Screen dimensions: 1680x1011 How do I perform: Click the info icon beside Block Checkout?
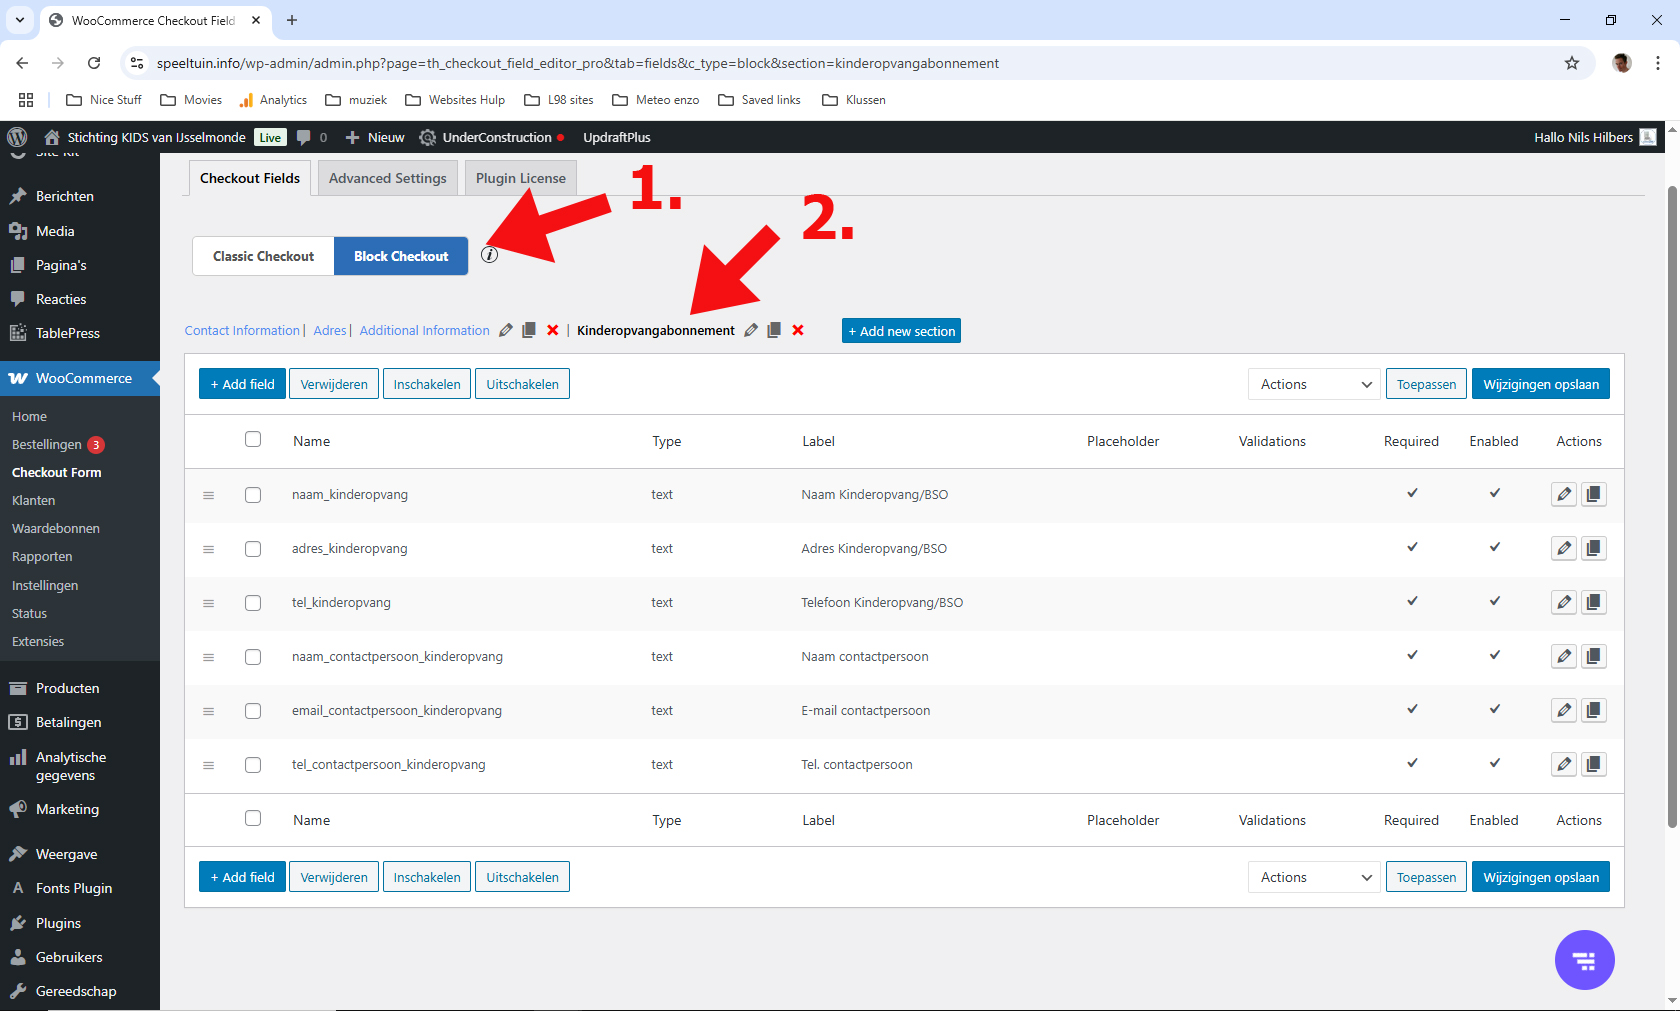489,255
